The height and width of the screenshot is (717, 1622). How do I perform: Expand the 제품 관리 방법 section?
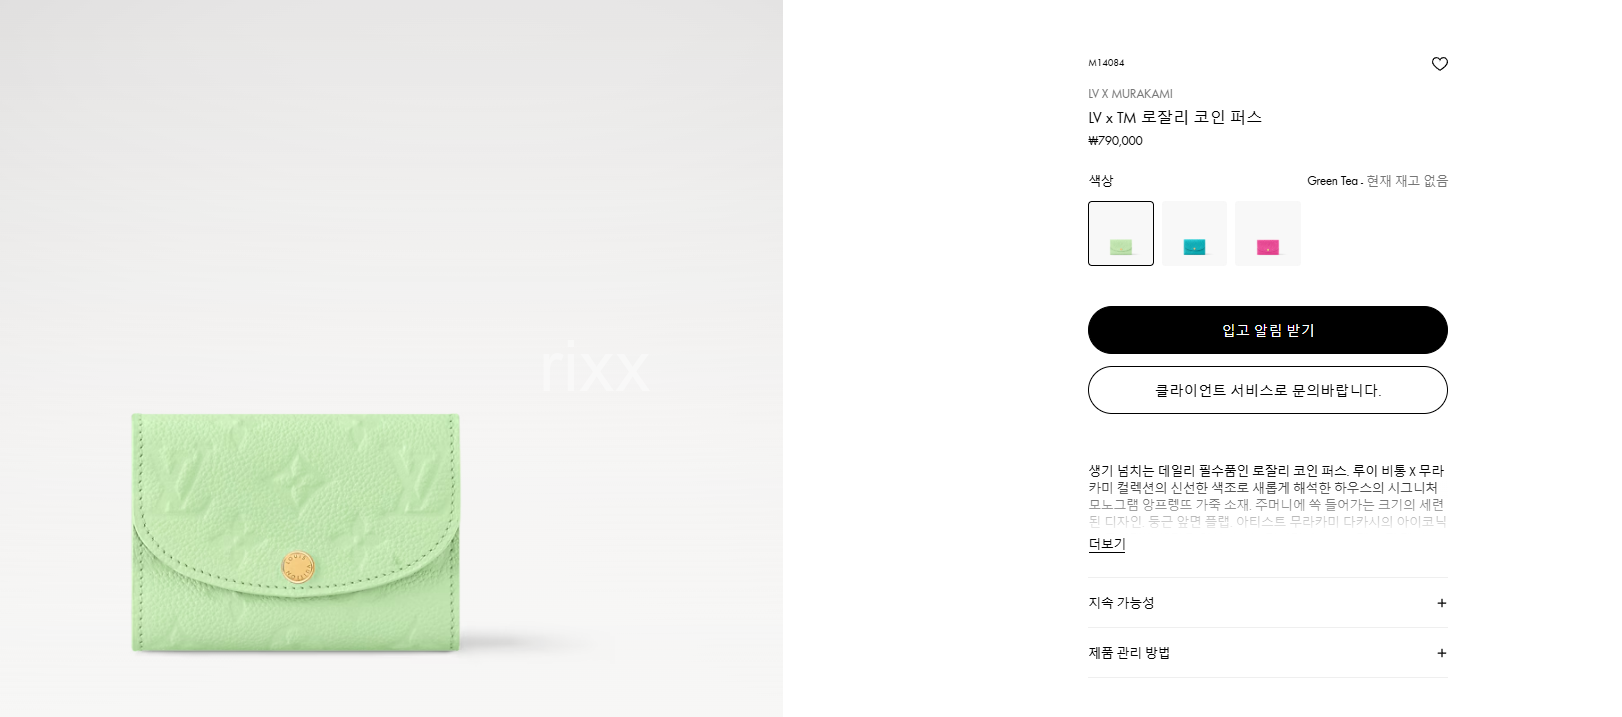pos(1268,653)
